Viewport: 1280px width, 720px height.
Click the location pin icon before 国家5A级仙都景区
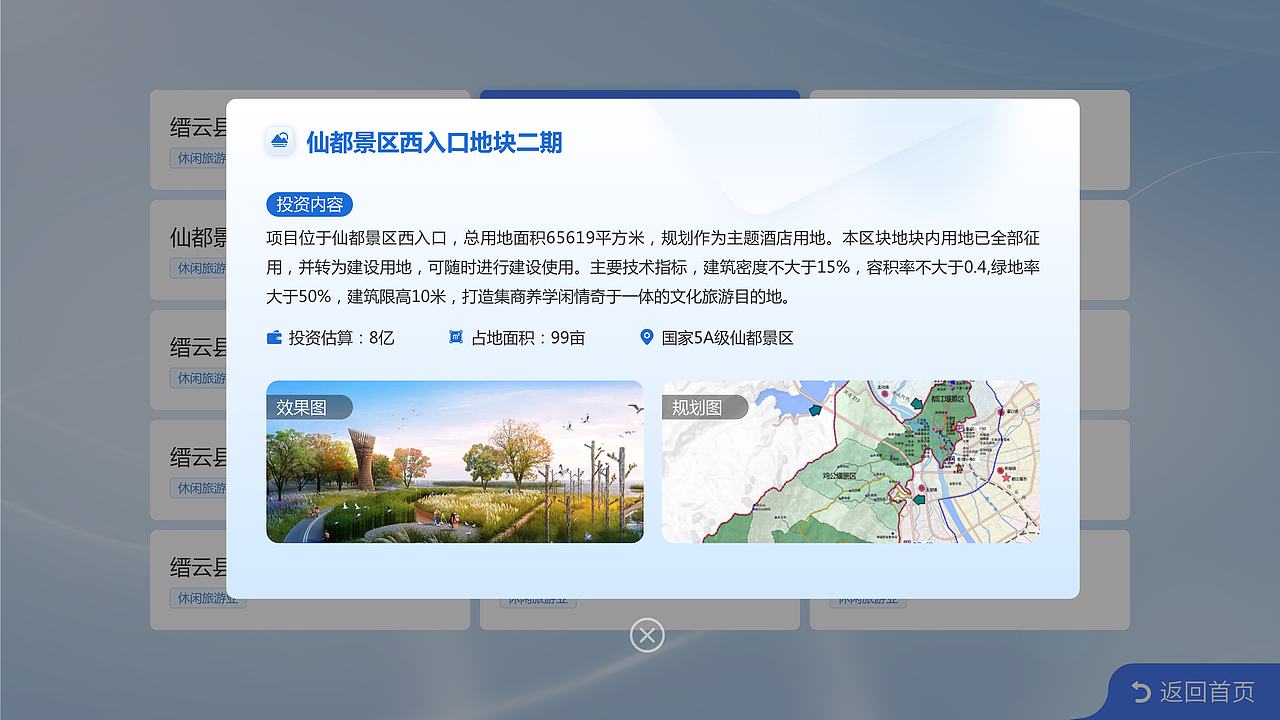click(645, 337)
